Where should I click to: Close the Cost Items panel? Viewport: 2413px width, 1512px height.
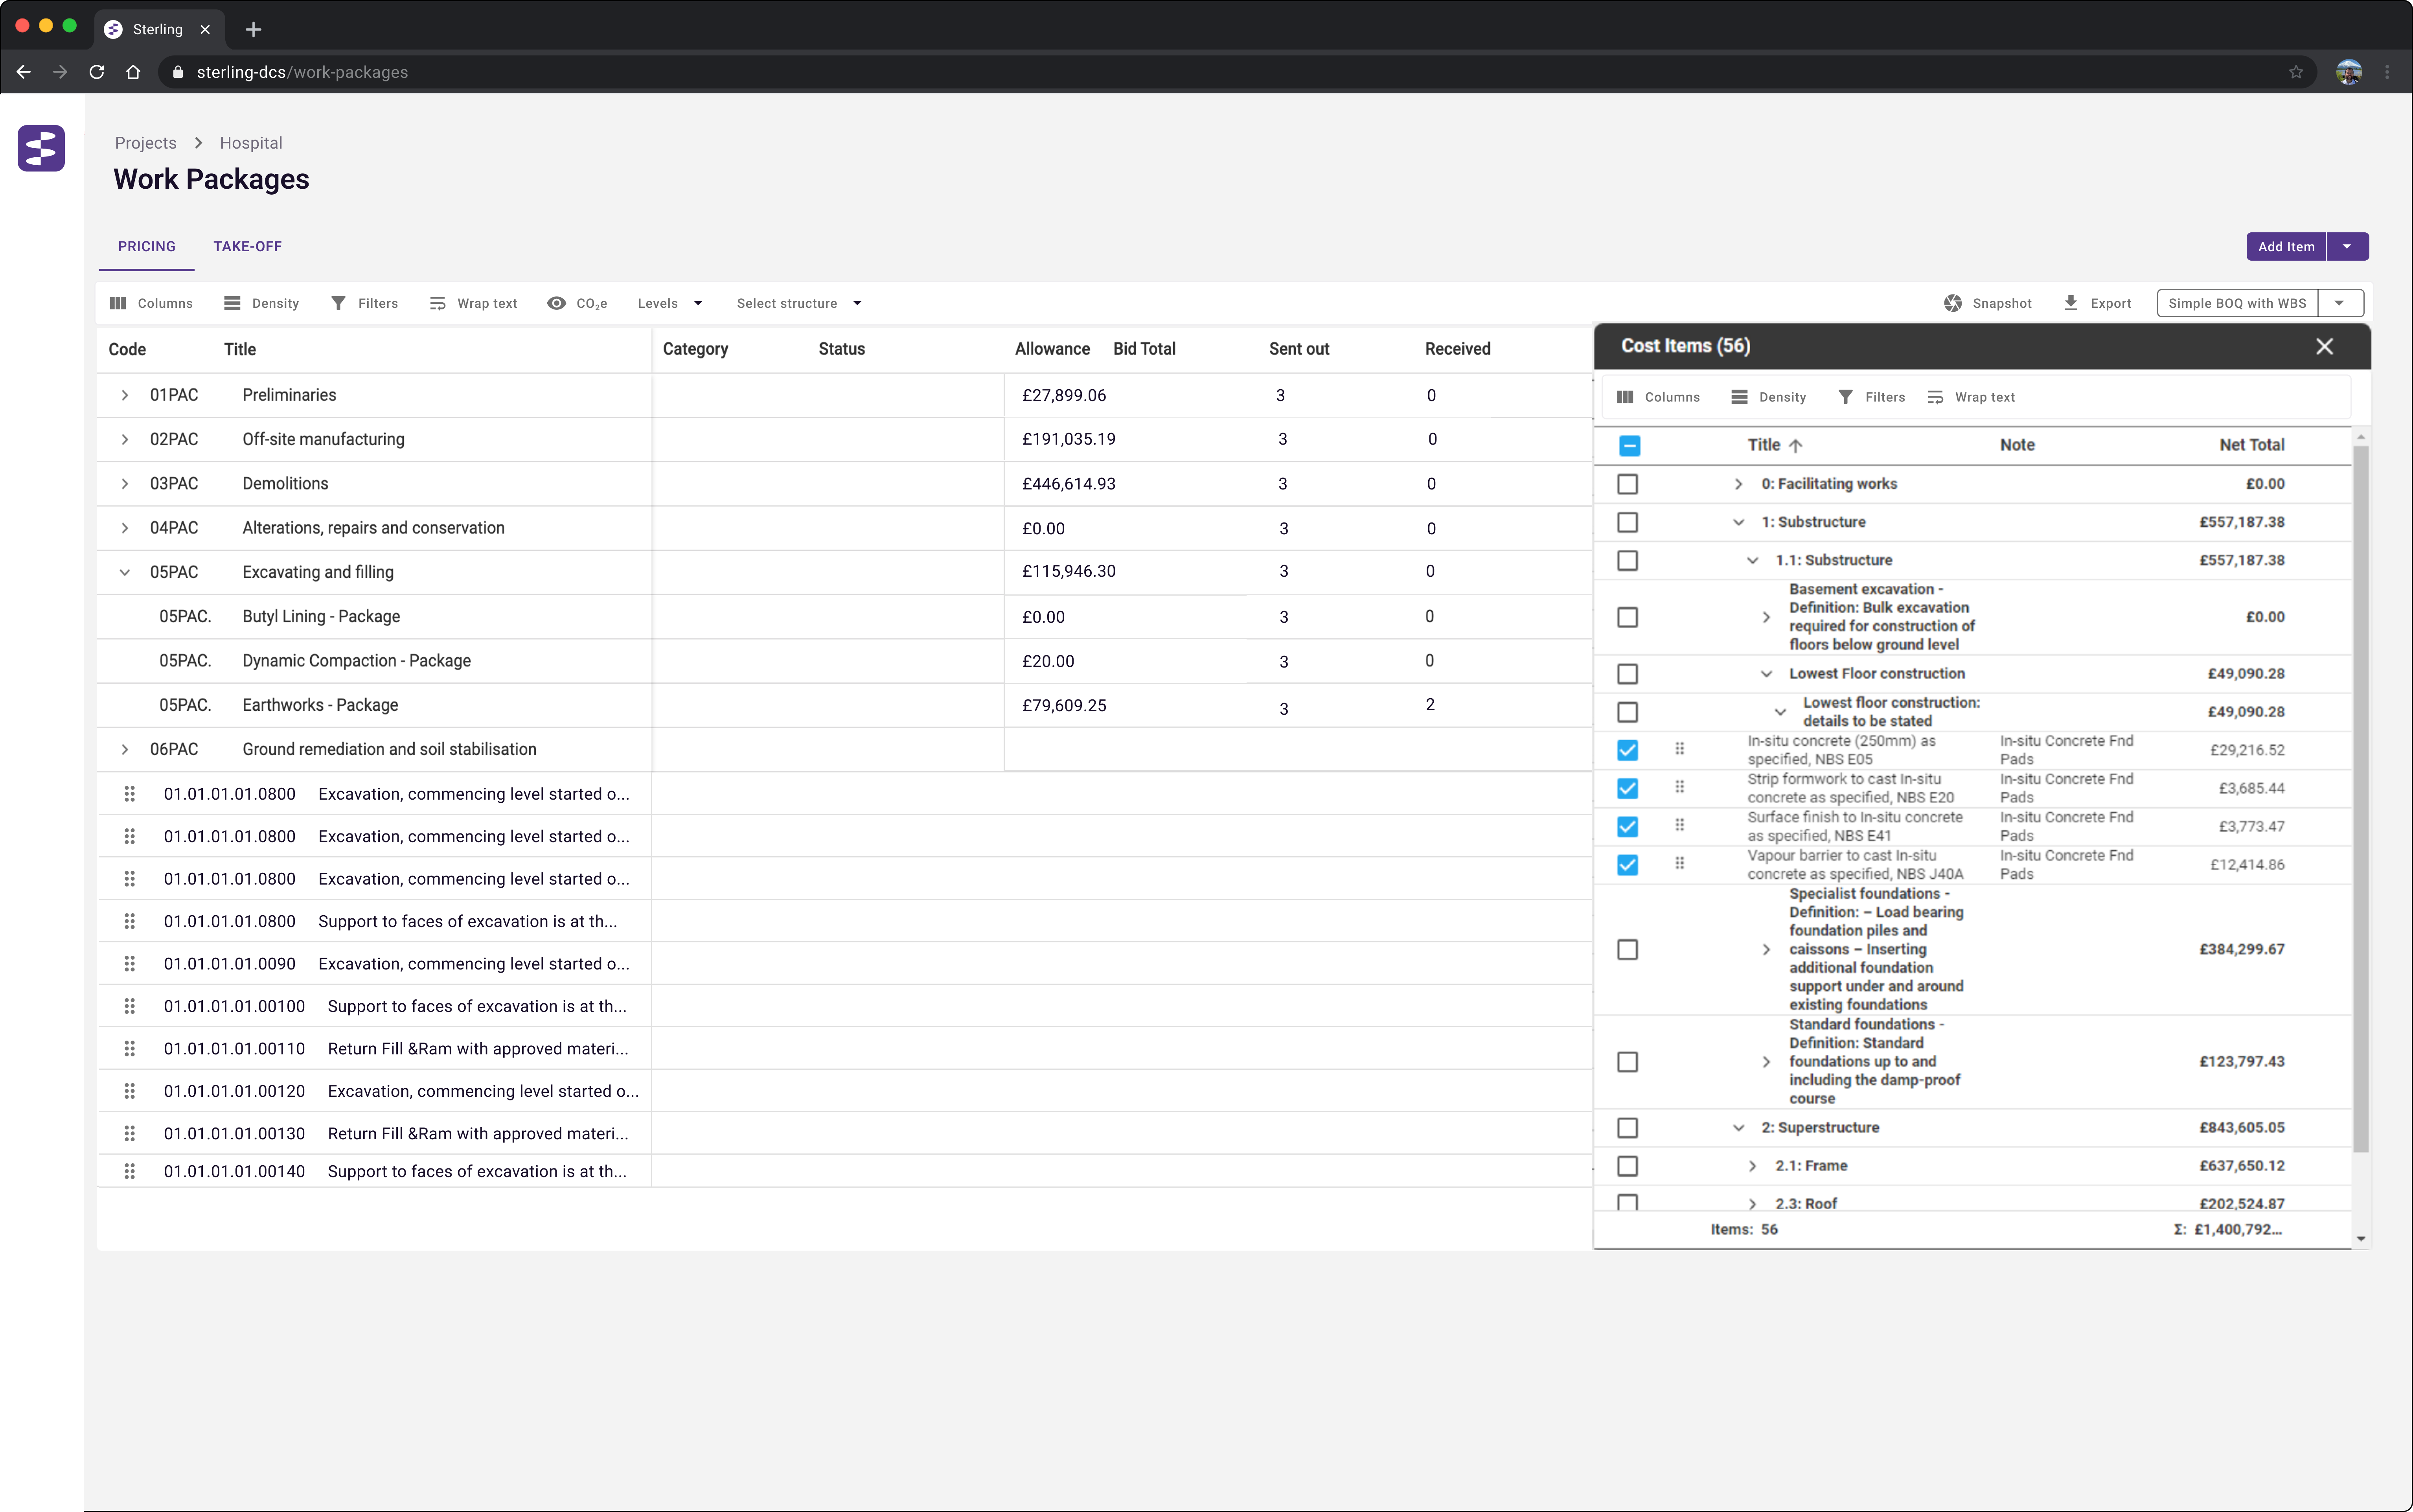[2324, 346]
